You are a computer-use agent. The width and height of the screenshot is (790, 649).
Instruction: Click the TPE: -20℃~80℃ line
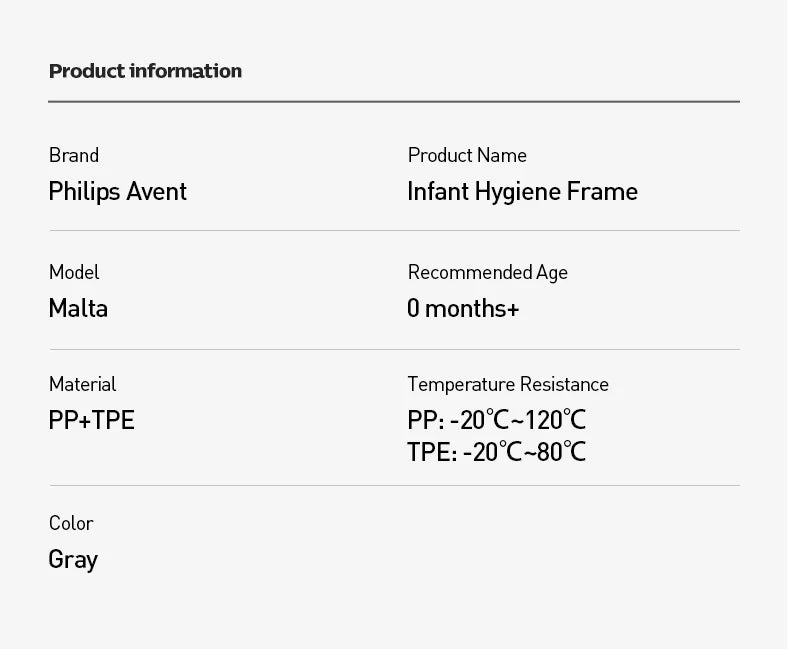pos(496,451)
